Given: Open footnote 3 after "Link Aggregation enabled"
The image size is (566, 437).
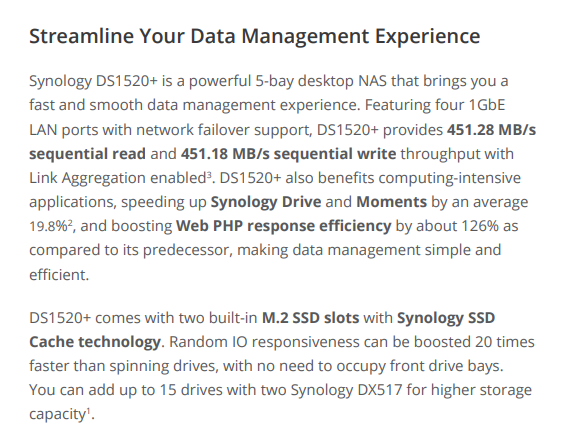Looking at the screenshot, I should (209, 174).
